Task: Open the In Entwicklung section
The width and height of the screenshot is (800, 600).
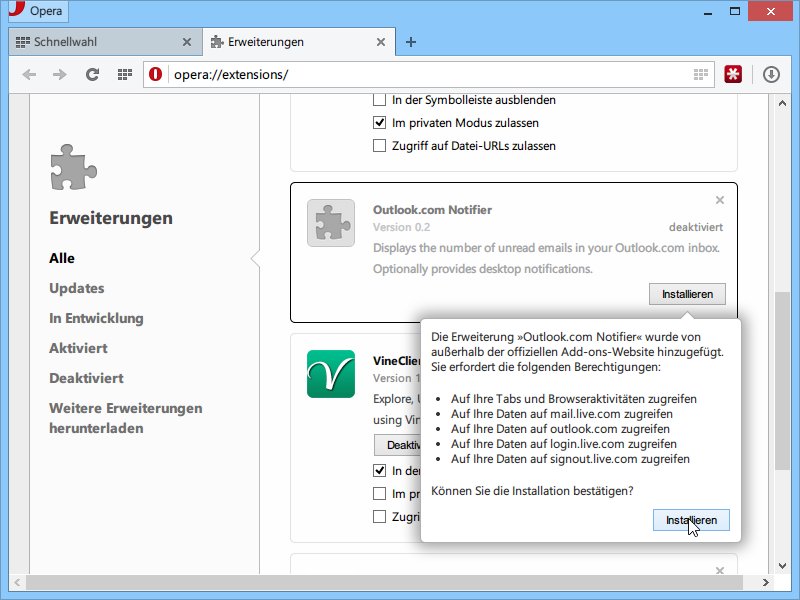Action: point(96,318)
